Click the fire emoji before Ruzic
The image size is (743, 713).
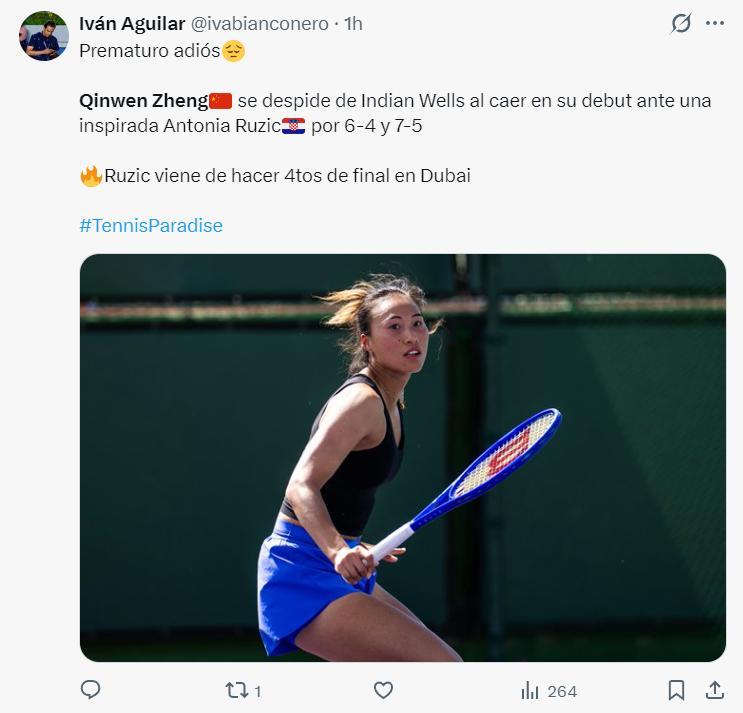pyautogui.click(x=90, y=176)
